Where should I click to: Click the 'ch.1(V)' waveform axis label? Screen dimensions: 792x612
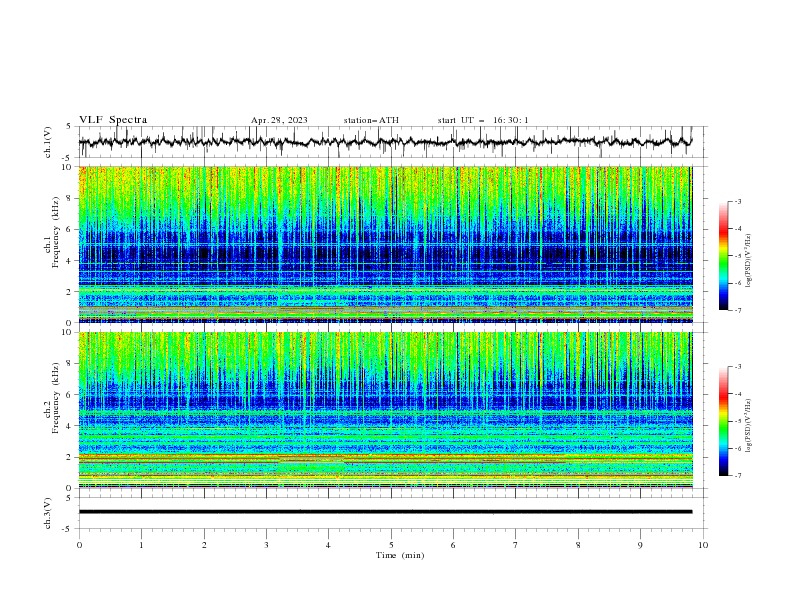48,142
